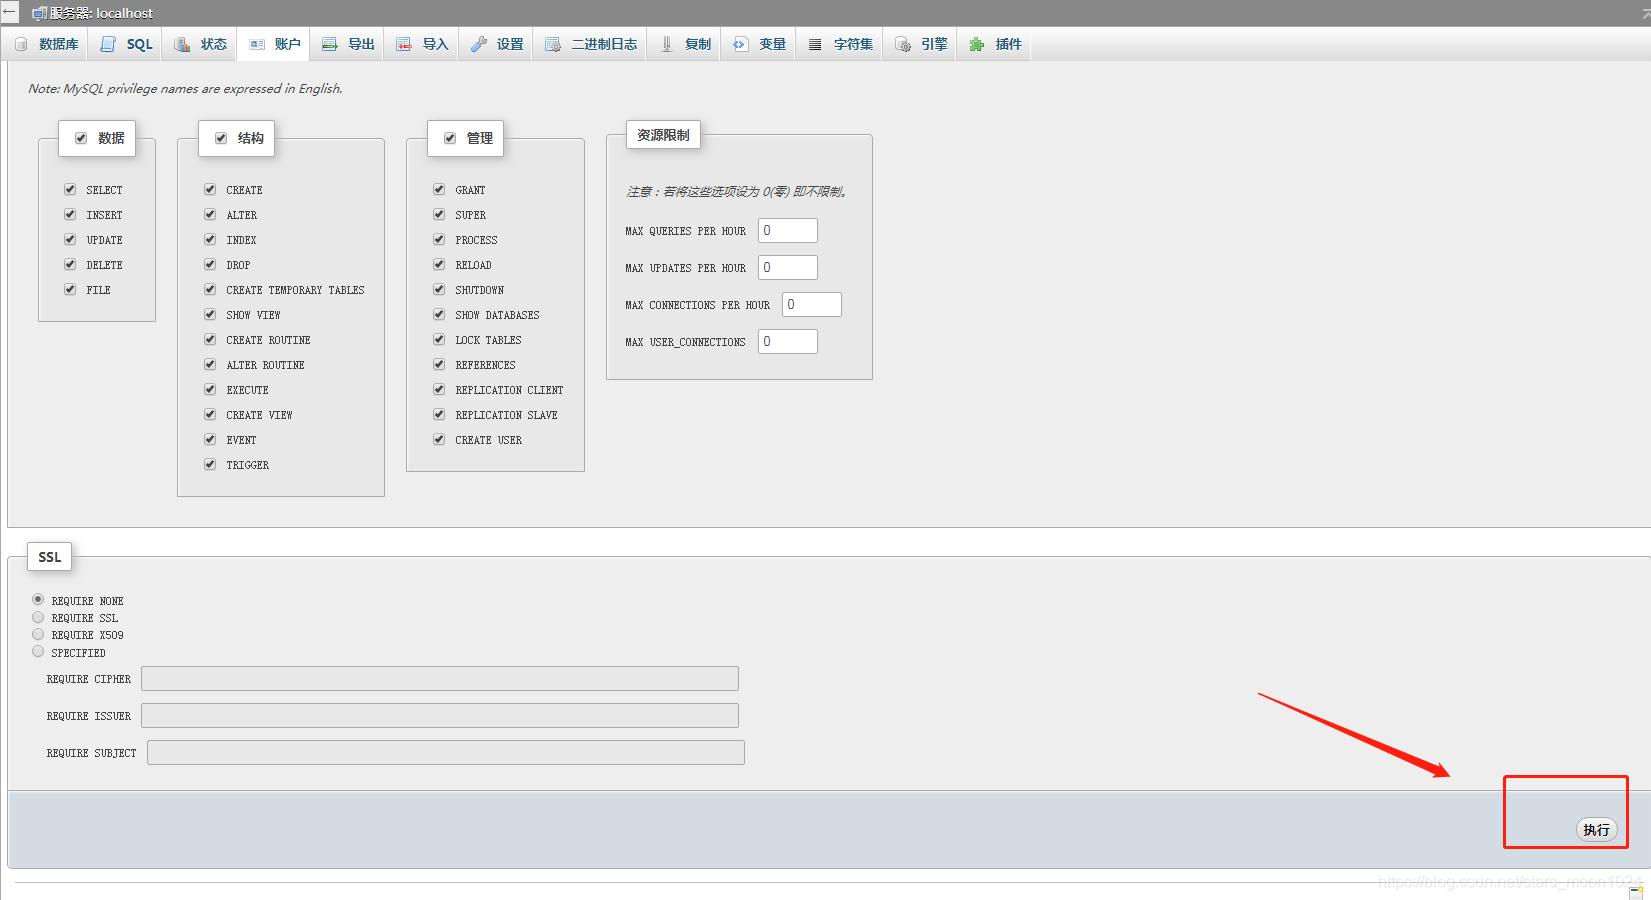Click the charsets icon
The image size is (1651, 900).
815,44
